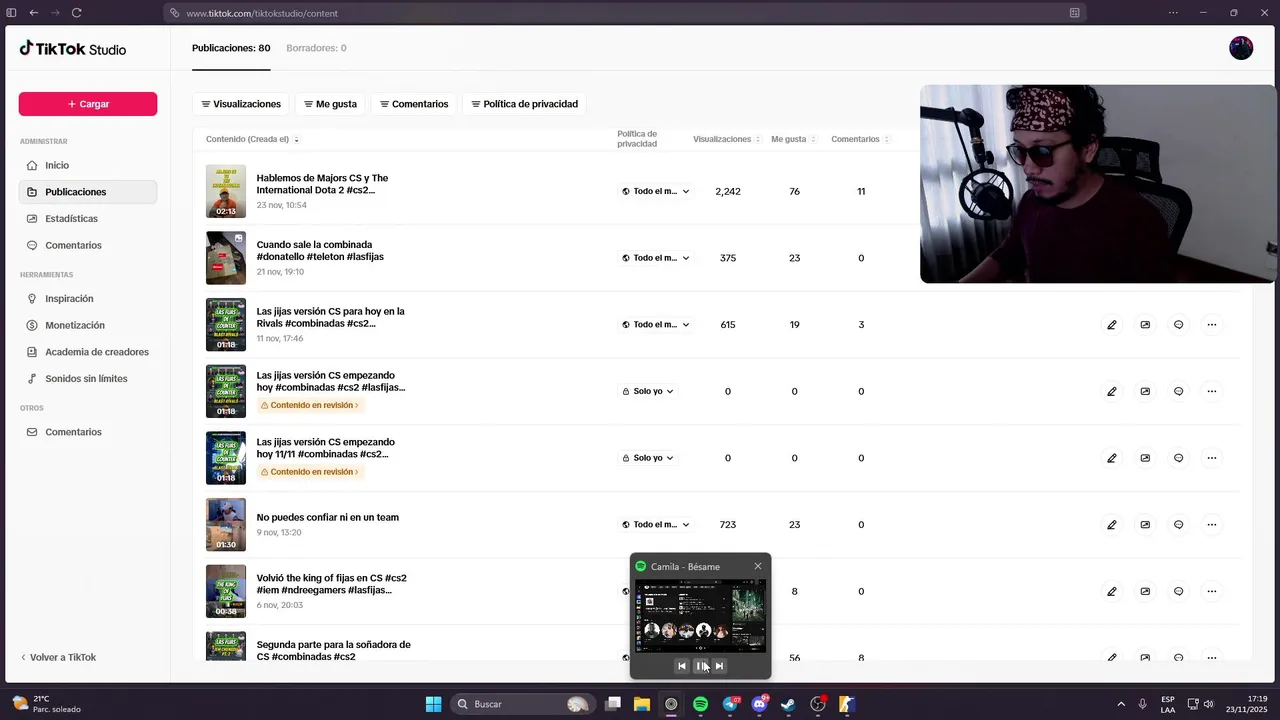Open the Comentarios filter chip

pyautogui.click(x=414, y=104)
